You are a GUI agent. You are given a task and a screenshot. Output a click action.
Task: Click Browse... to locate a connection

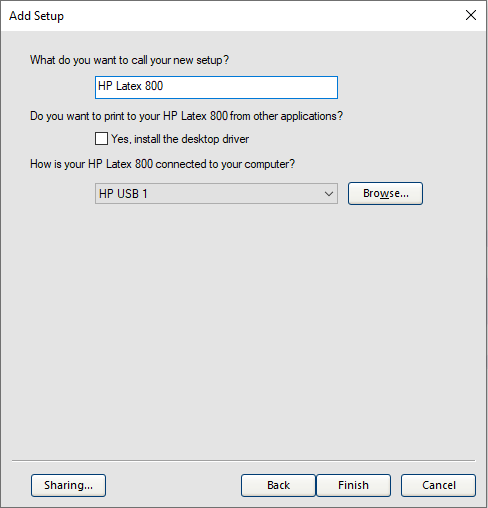385,193
